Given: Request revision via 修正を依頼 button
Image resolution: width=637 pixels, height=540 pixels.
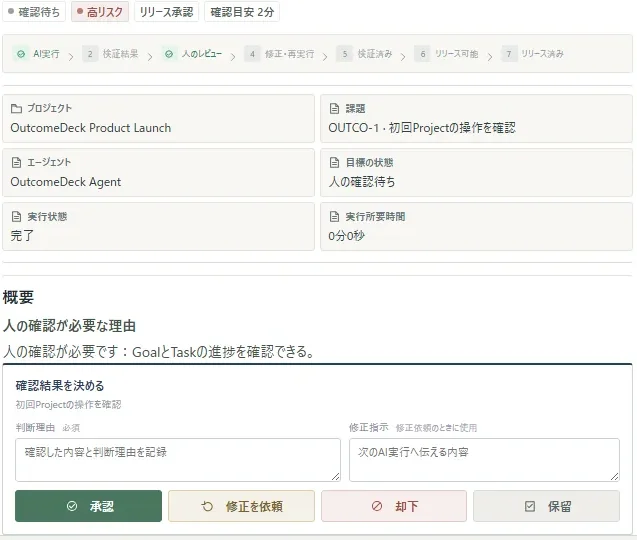Looking at the screenshot, I should point(241,506).
